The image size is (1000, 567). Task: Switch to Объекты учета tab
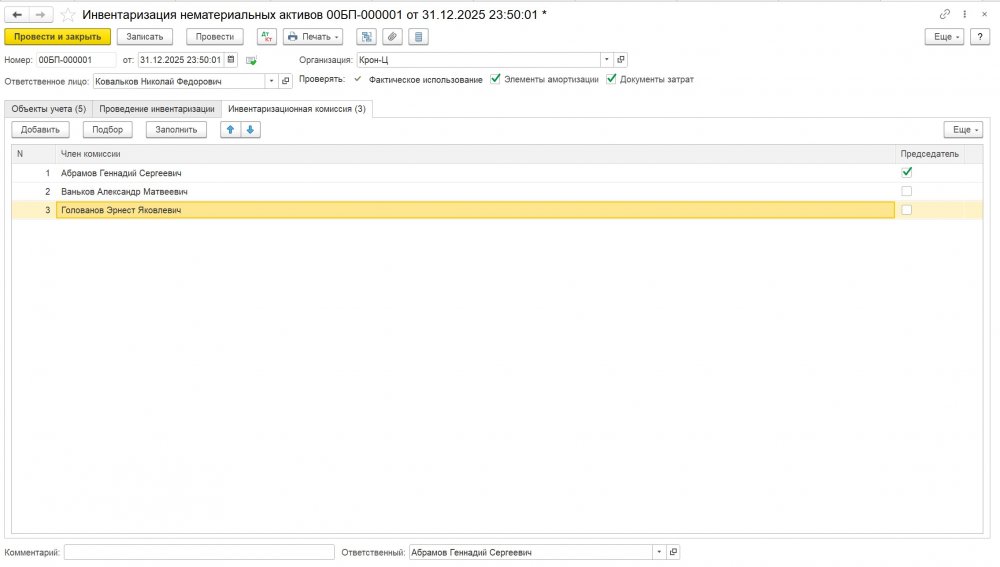pos(48,108)
